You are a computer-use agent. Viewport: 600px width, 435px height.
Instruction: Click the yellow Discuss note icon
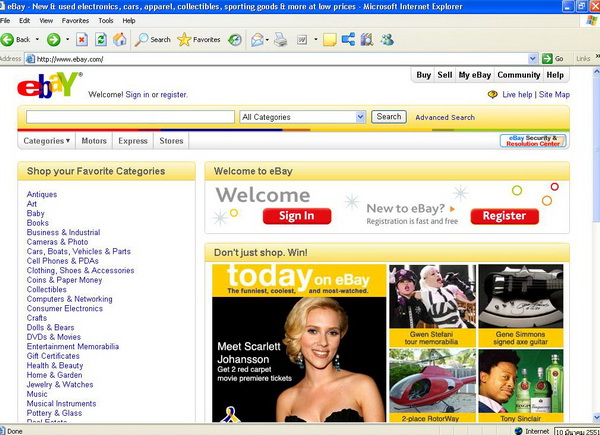[329, 39]
